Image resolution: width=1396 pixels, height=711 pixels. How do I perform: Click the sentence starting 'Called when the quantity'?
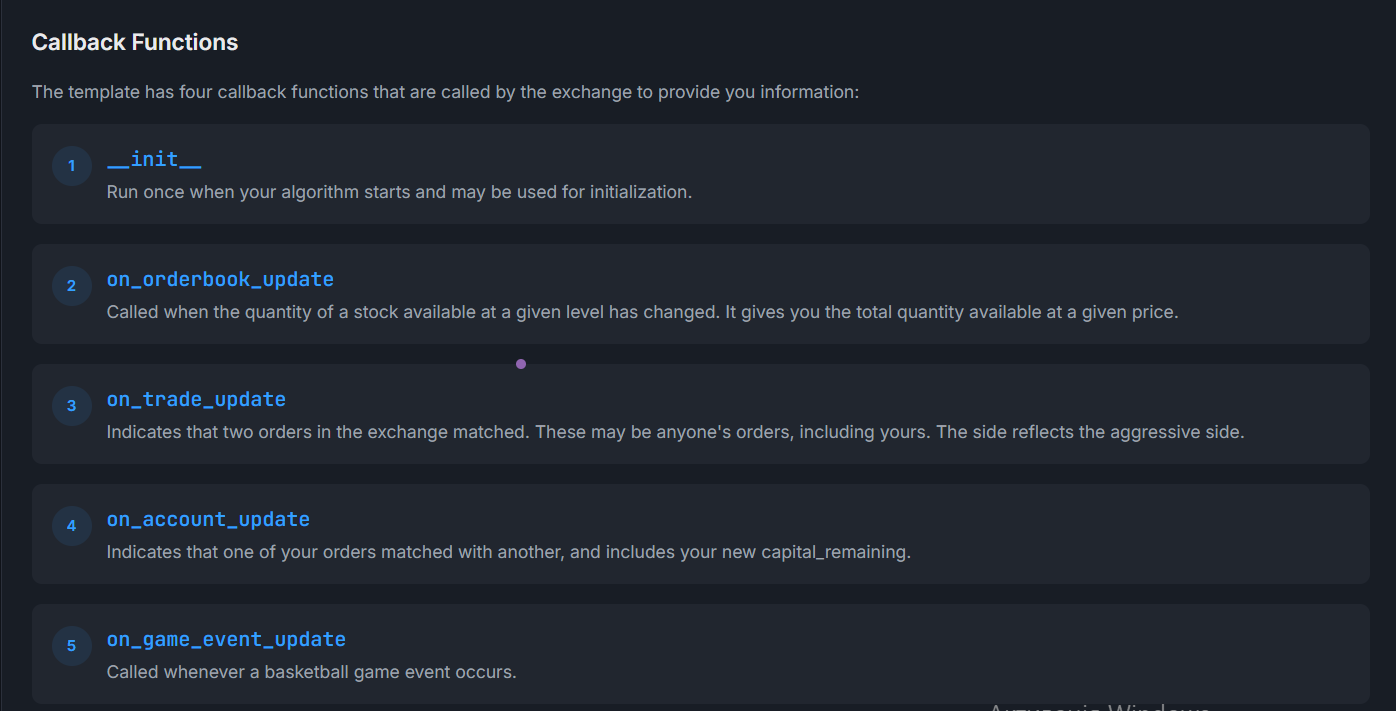(x=412, y=312)
